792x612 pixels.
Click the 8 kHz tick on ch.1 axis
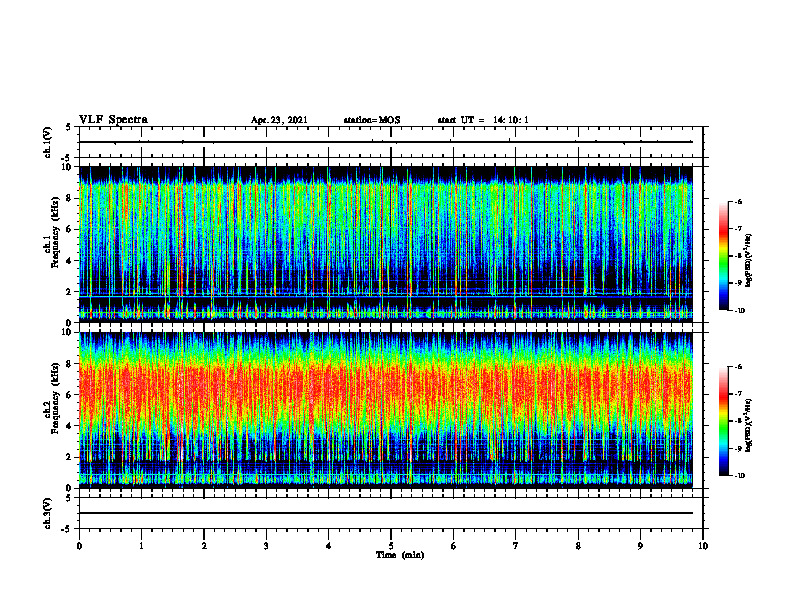click(x=70, y=198)
